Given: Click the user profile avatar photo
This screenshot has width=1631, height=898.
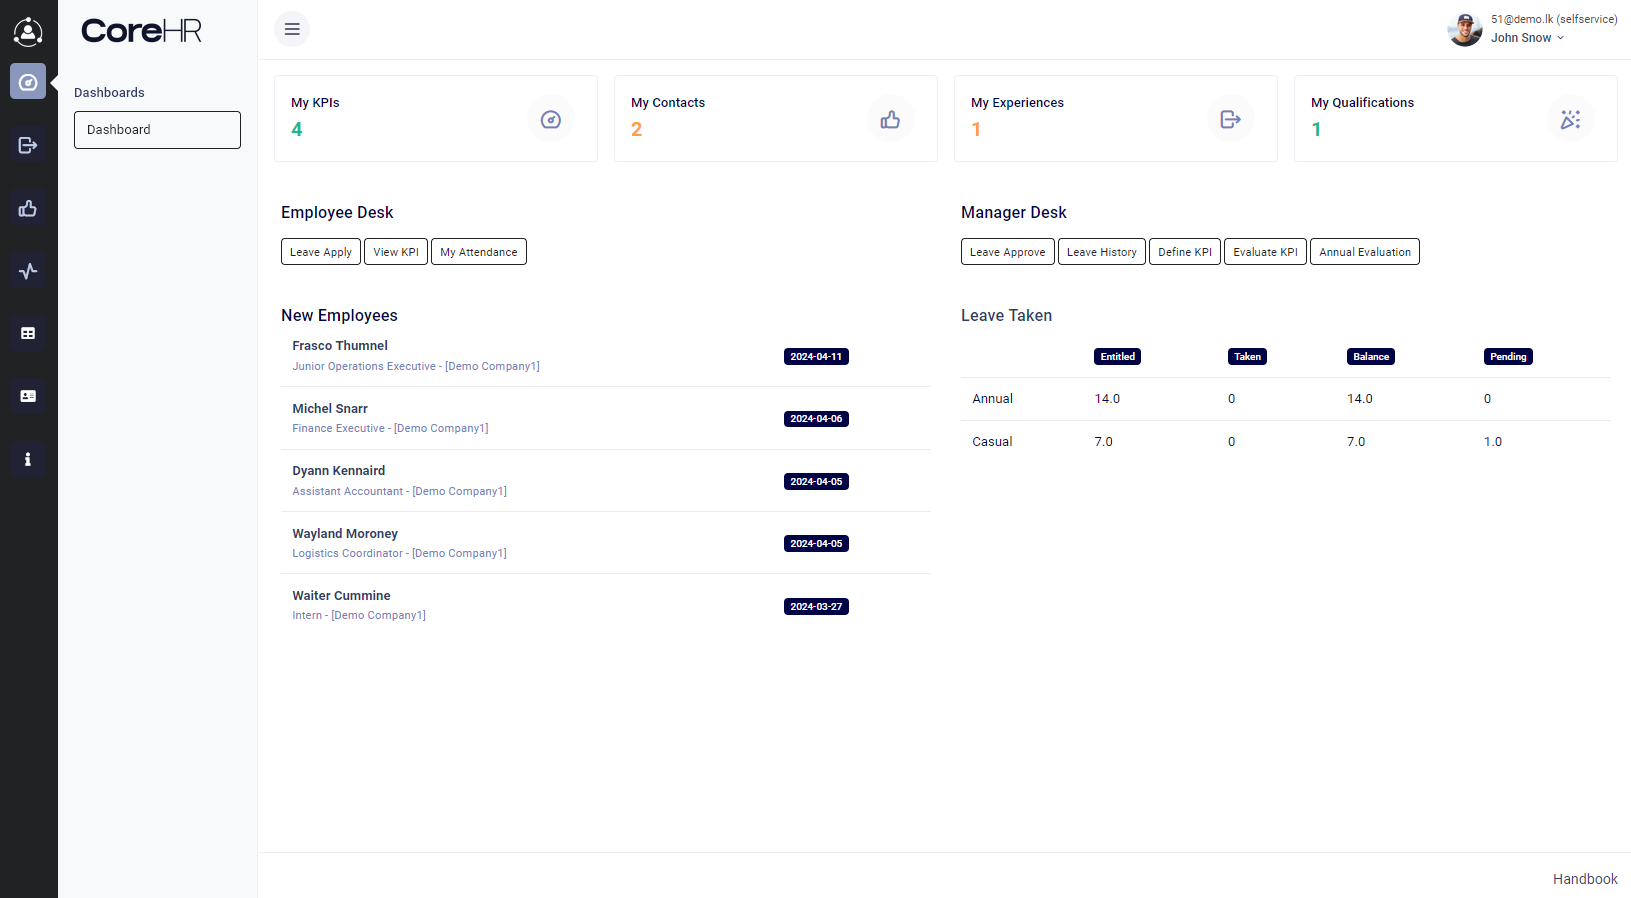Looking at the screenshot, I should click(x=1465, y=30).
